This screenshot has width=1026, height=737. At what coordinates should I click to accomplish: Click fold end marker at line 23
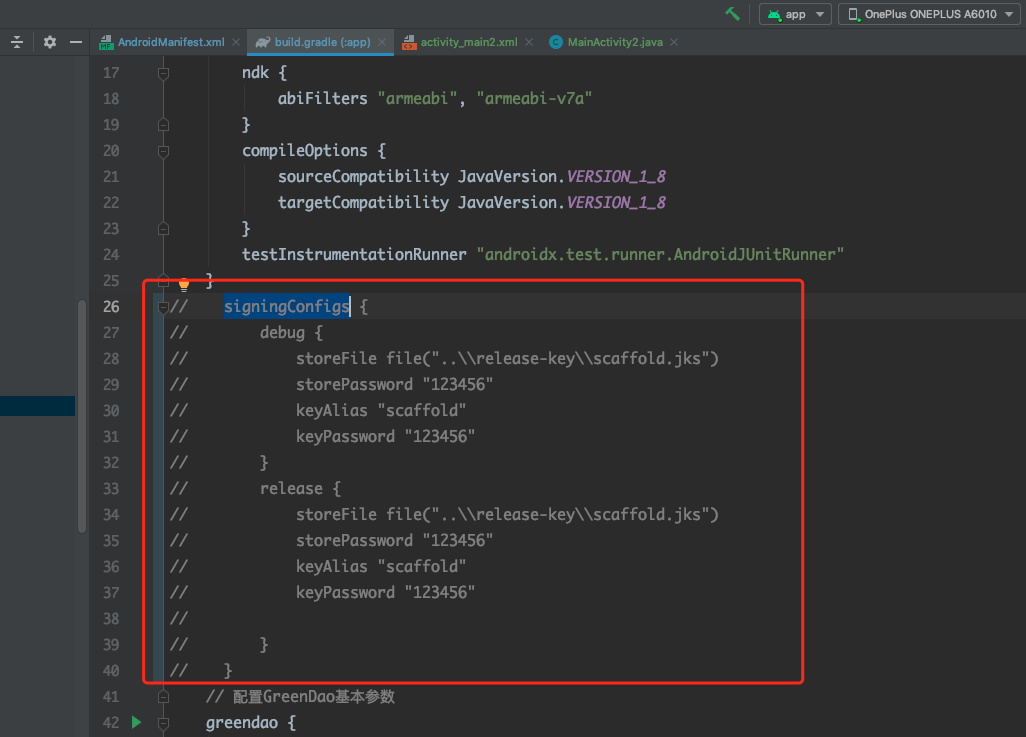[164, 228]
